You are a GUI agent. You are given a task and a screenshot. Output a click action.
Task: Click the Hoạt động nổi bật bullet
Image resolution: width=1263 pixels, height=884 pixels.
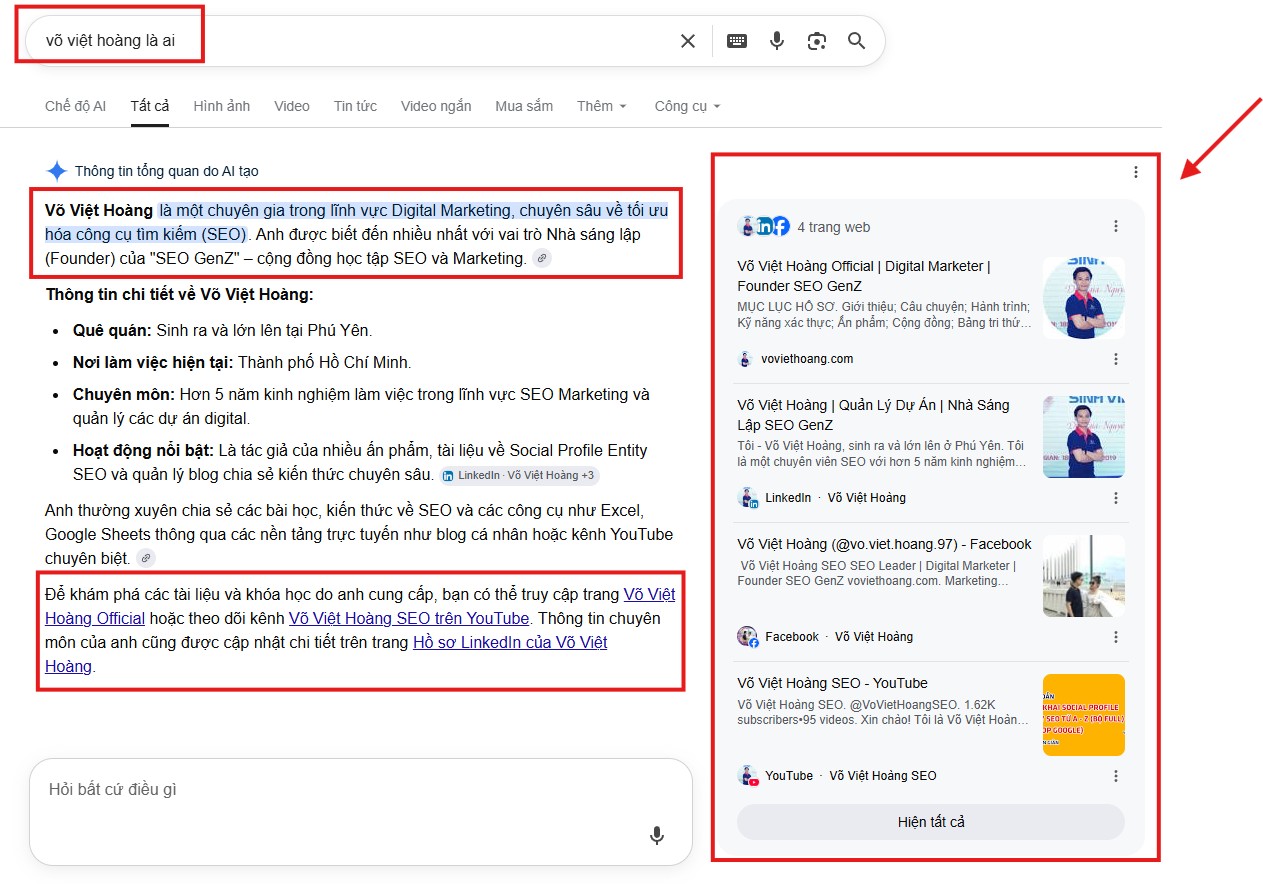pyautogui.click(x=360, y=462)
